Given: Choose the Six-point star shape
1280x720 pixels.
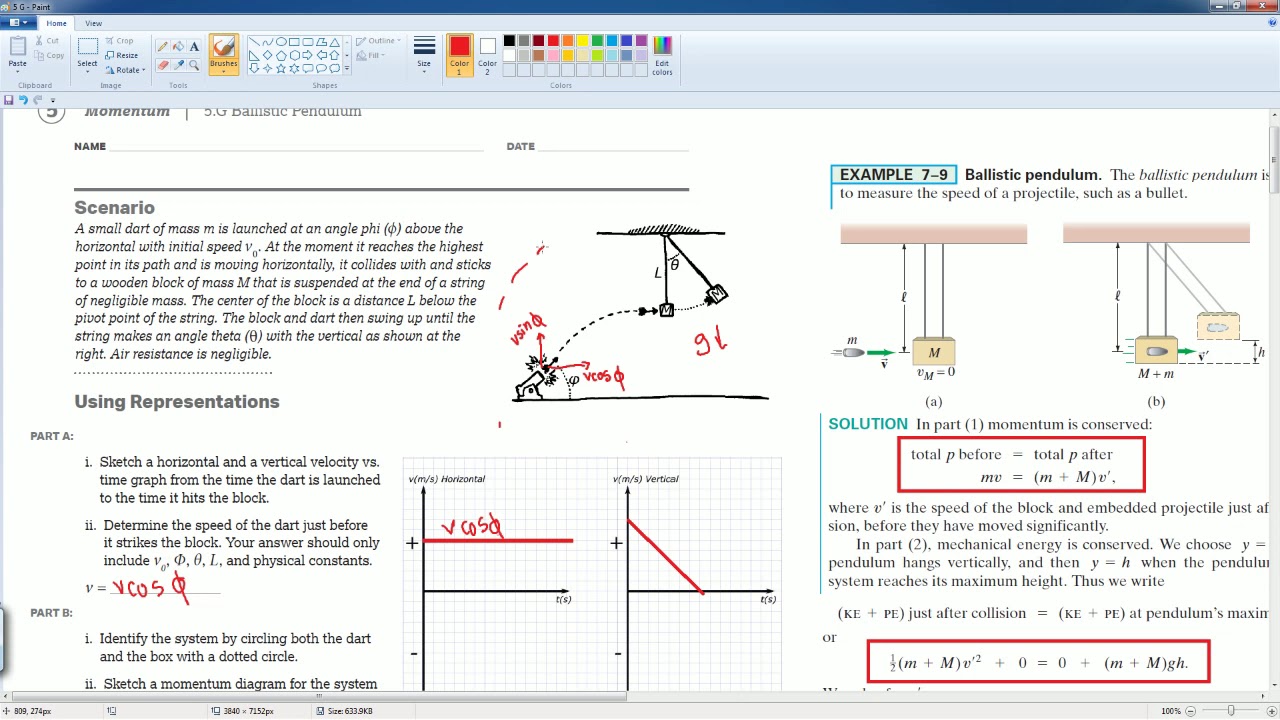Looking at the screenshot, I should point(294,68).
